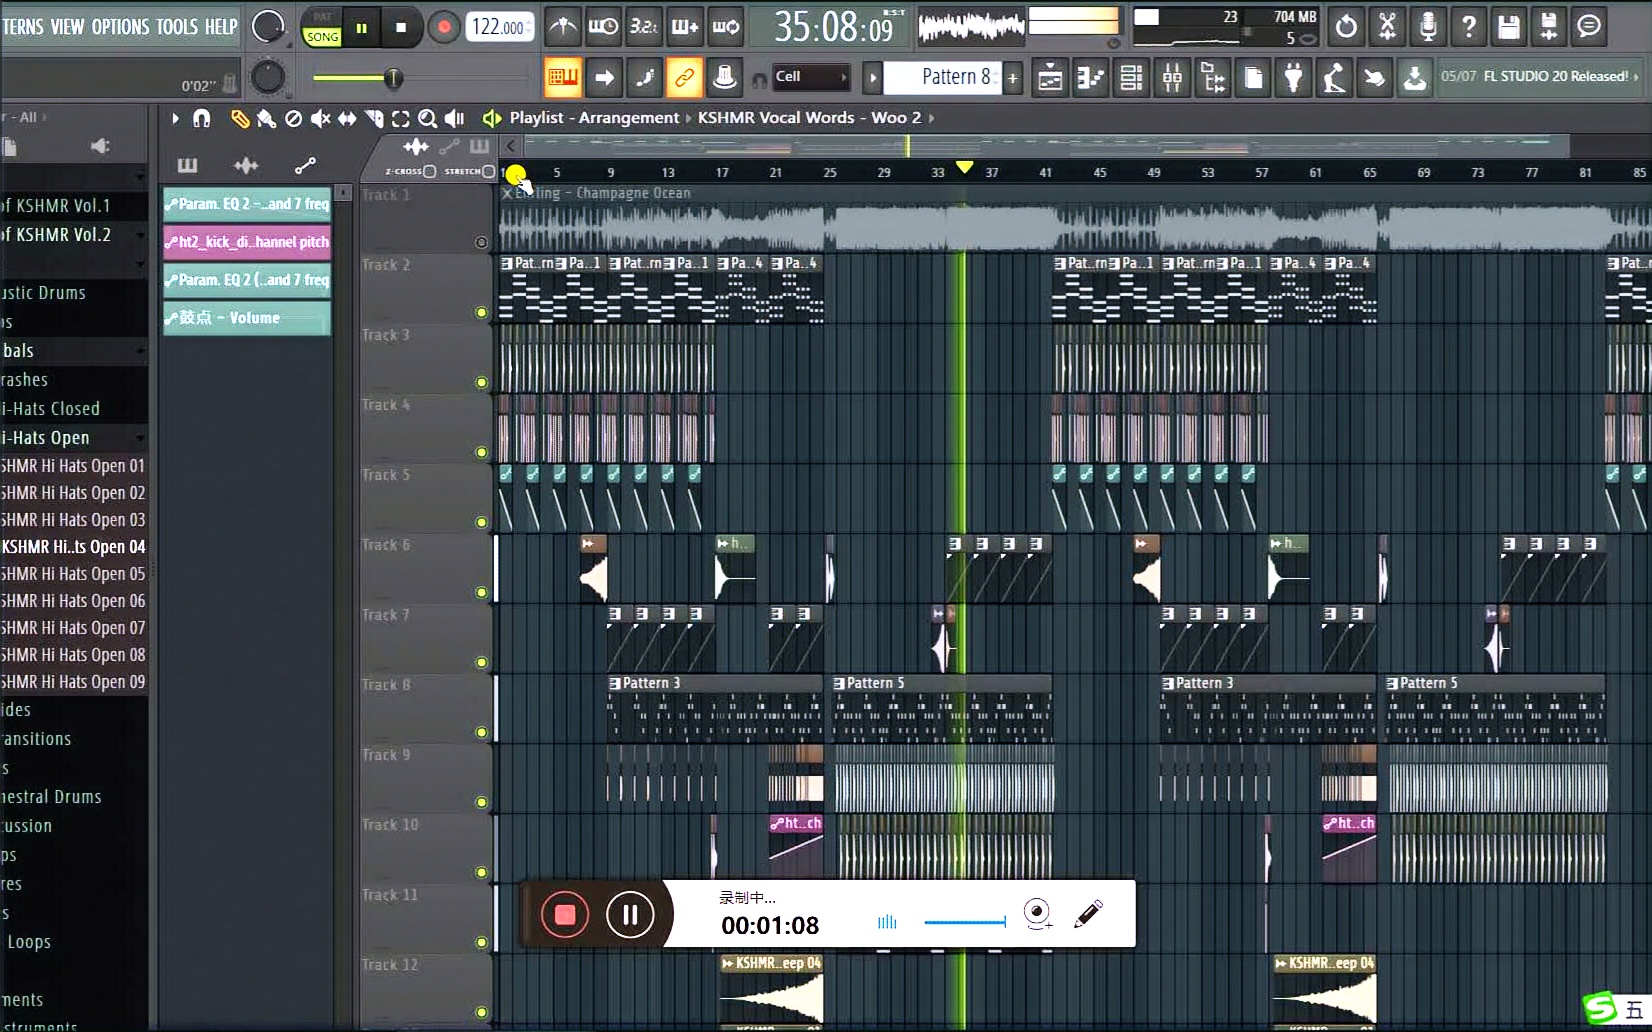Open the Piano roll view icon

click(x=1091, y=77)
